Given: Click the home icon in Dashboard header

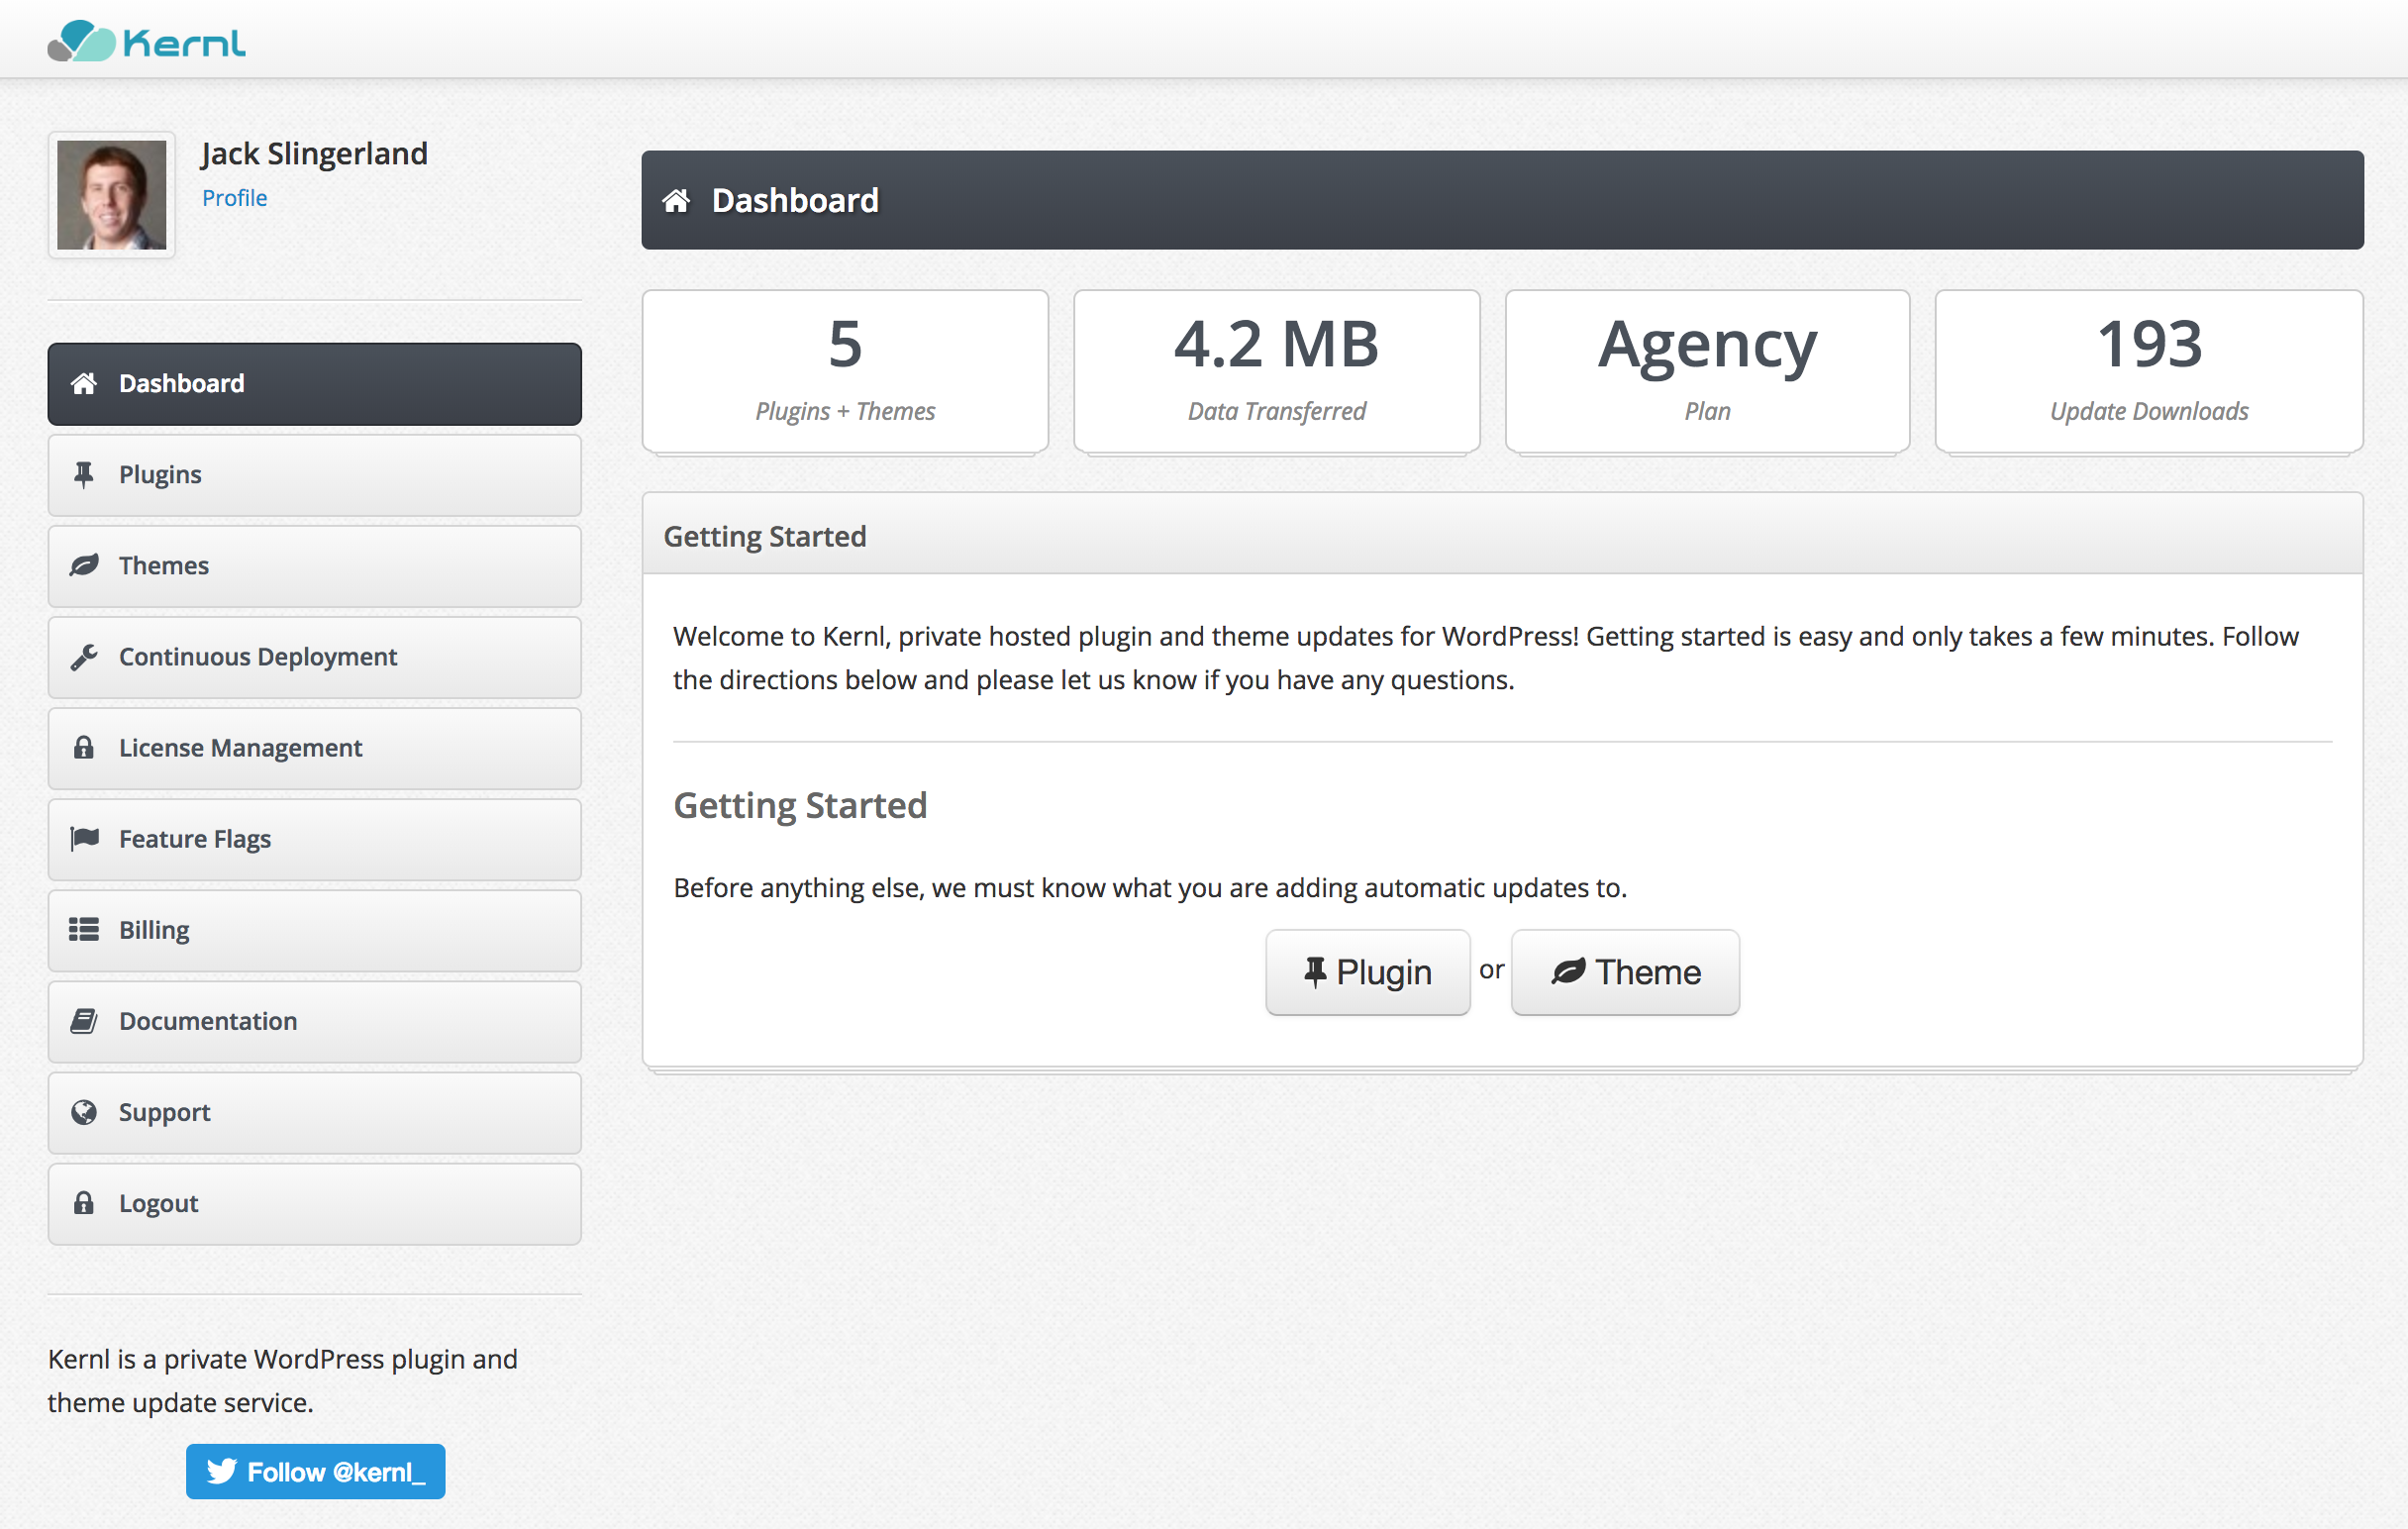Looking at the screenshot, I should pos(676,201).
